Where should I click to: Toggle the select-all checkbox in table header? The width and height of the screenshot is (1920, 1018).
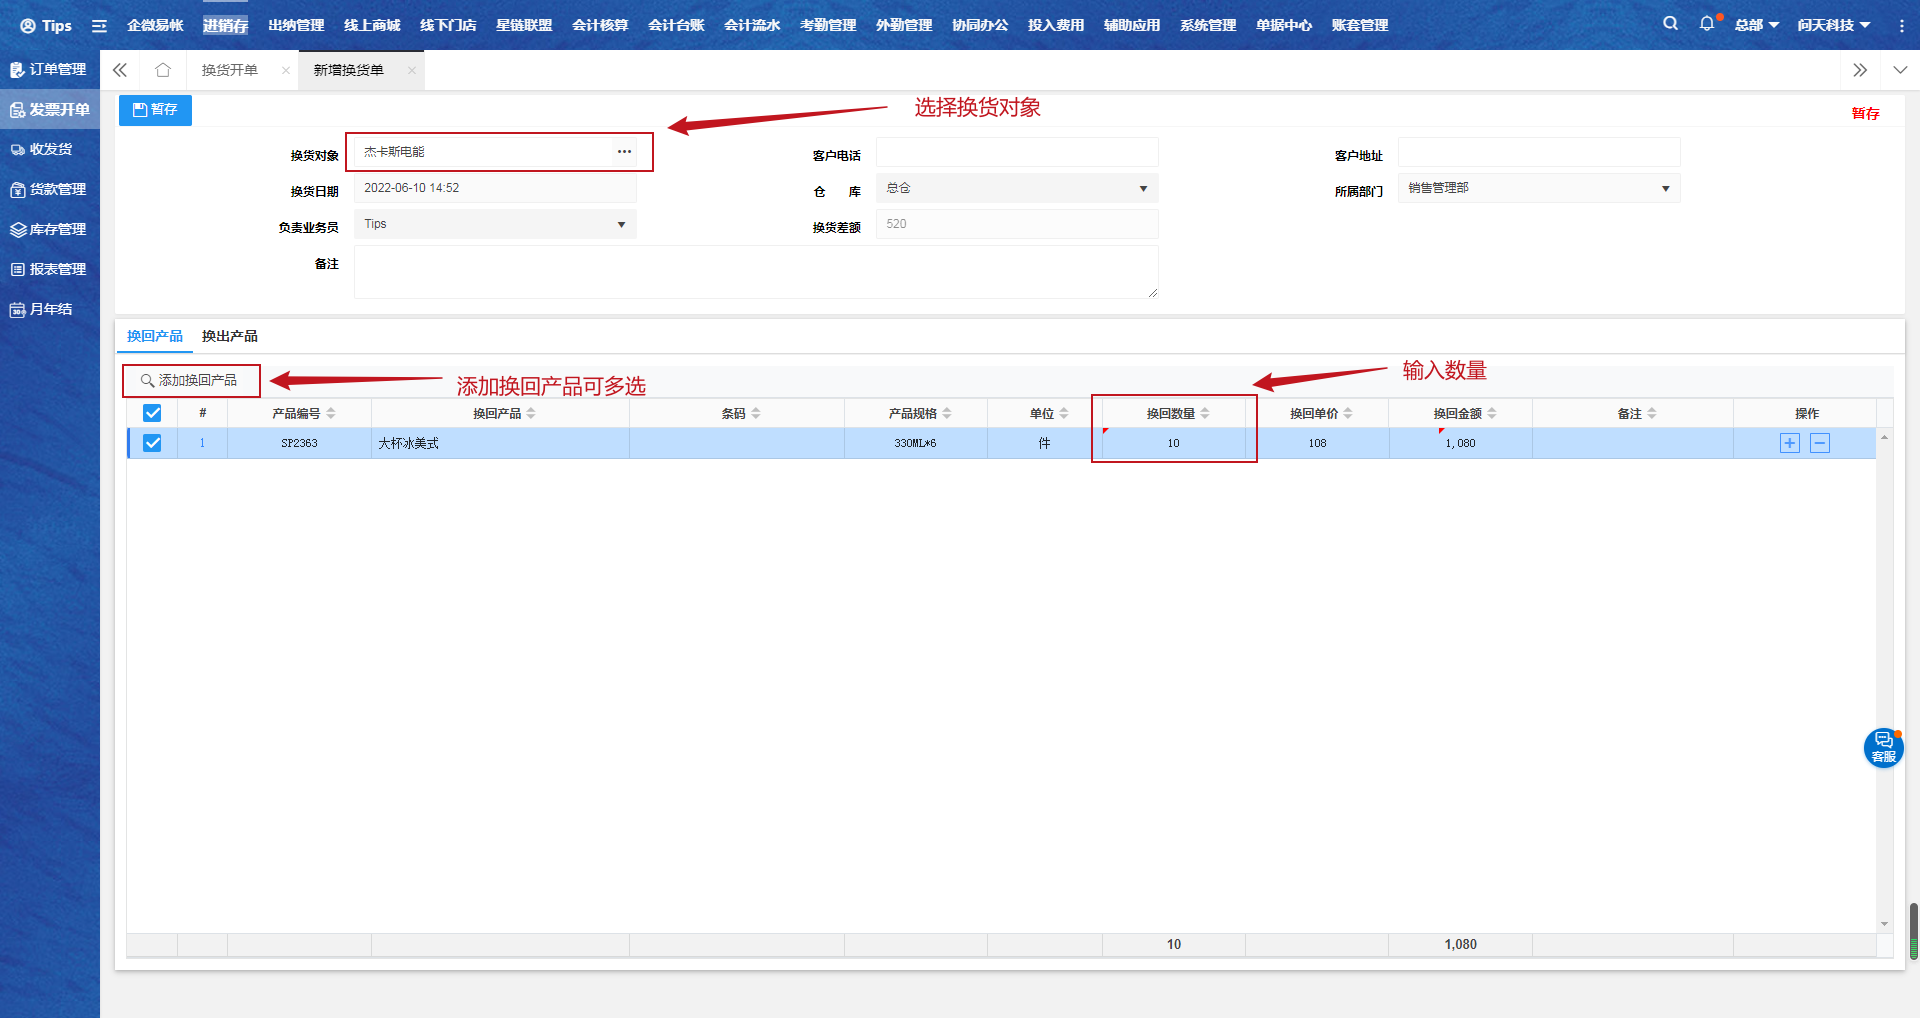pyautogui.click(x=152, y=413)
